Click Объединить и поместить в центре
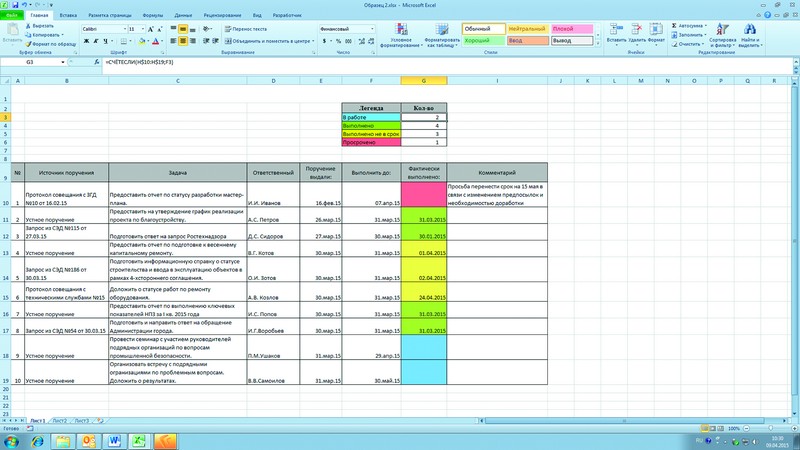This screenshot has height=450, width=800. 267,41
